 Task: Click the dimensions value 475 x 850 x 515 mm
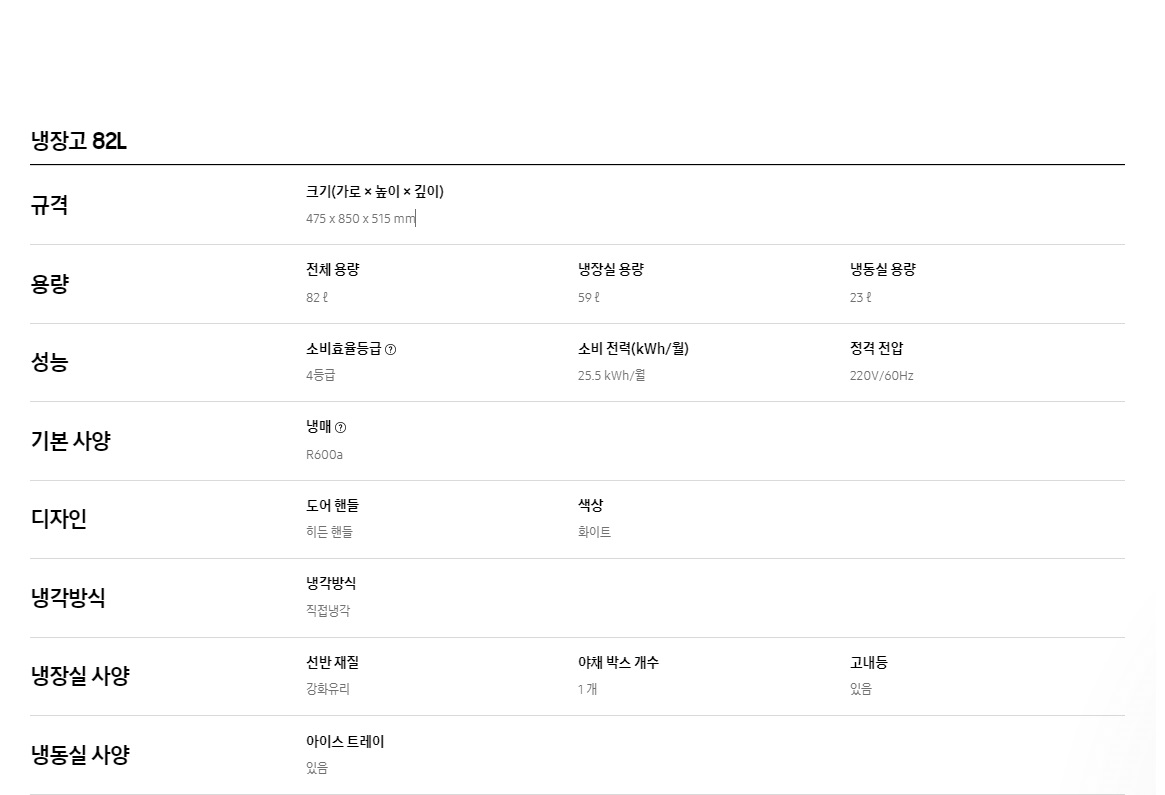coord(360,219)
